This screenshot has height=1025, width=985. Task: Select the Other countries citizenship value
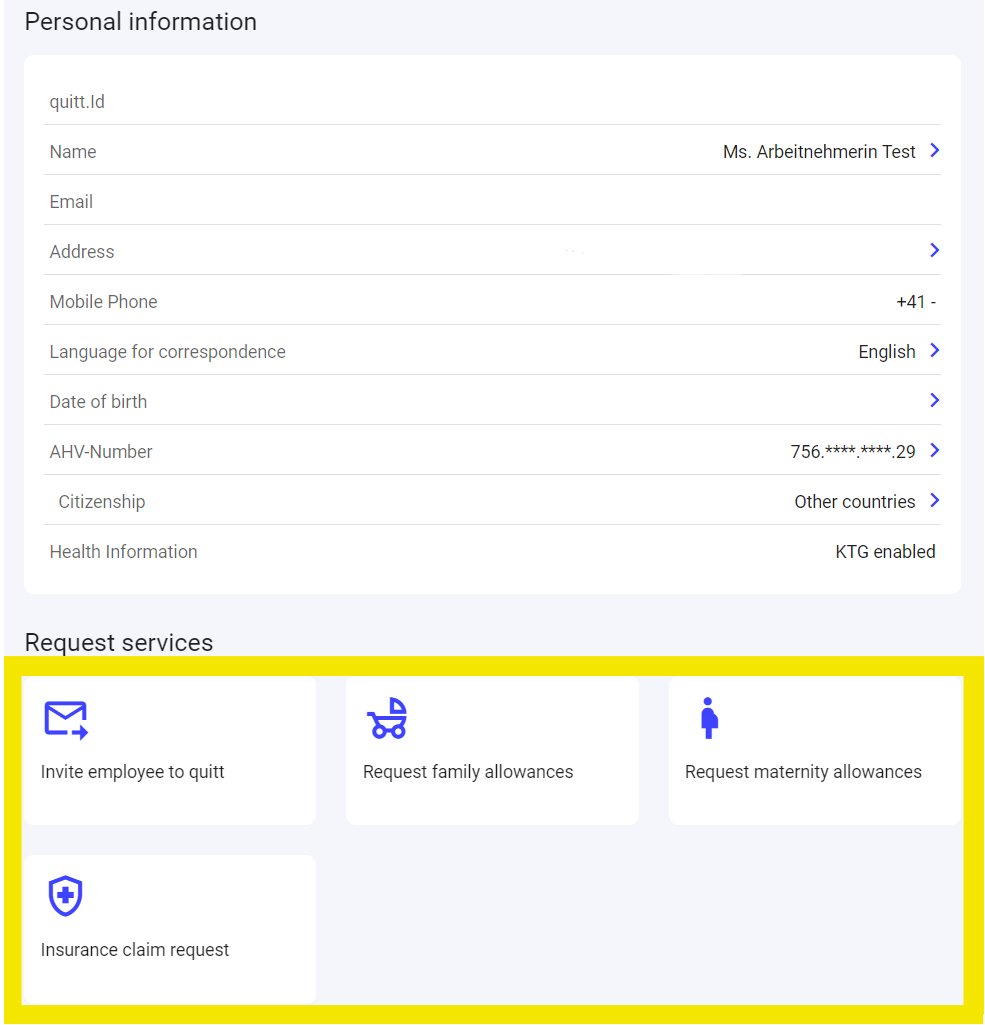854,502
